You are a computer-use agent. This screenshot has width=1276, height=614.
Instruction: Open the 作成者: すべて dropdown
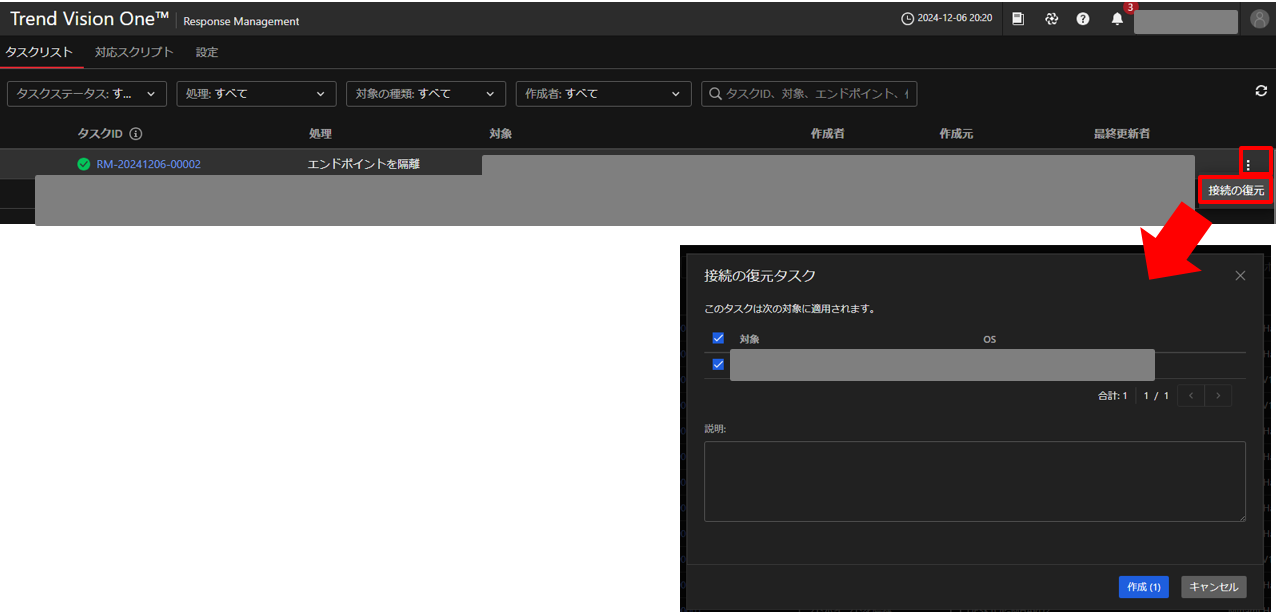coord(603,94)
